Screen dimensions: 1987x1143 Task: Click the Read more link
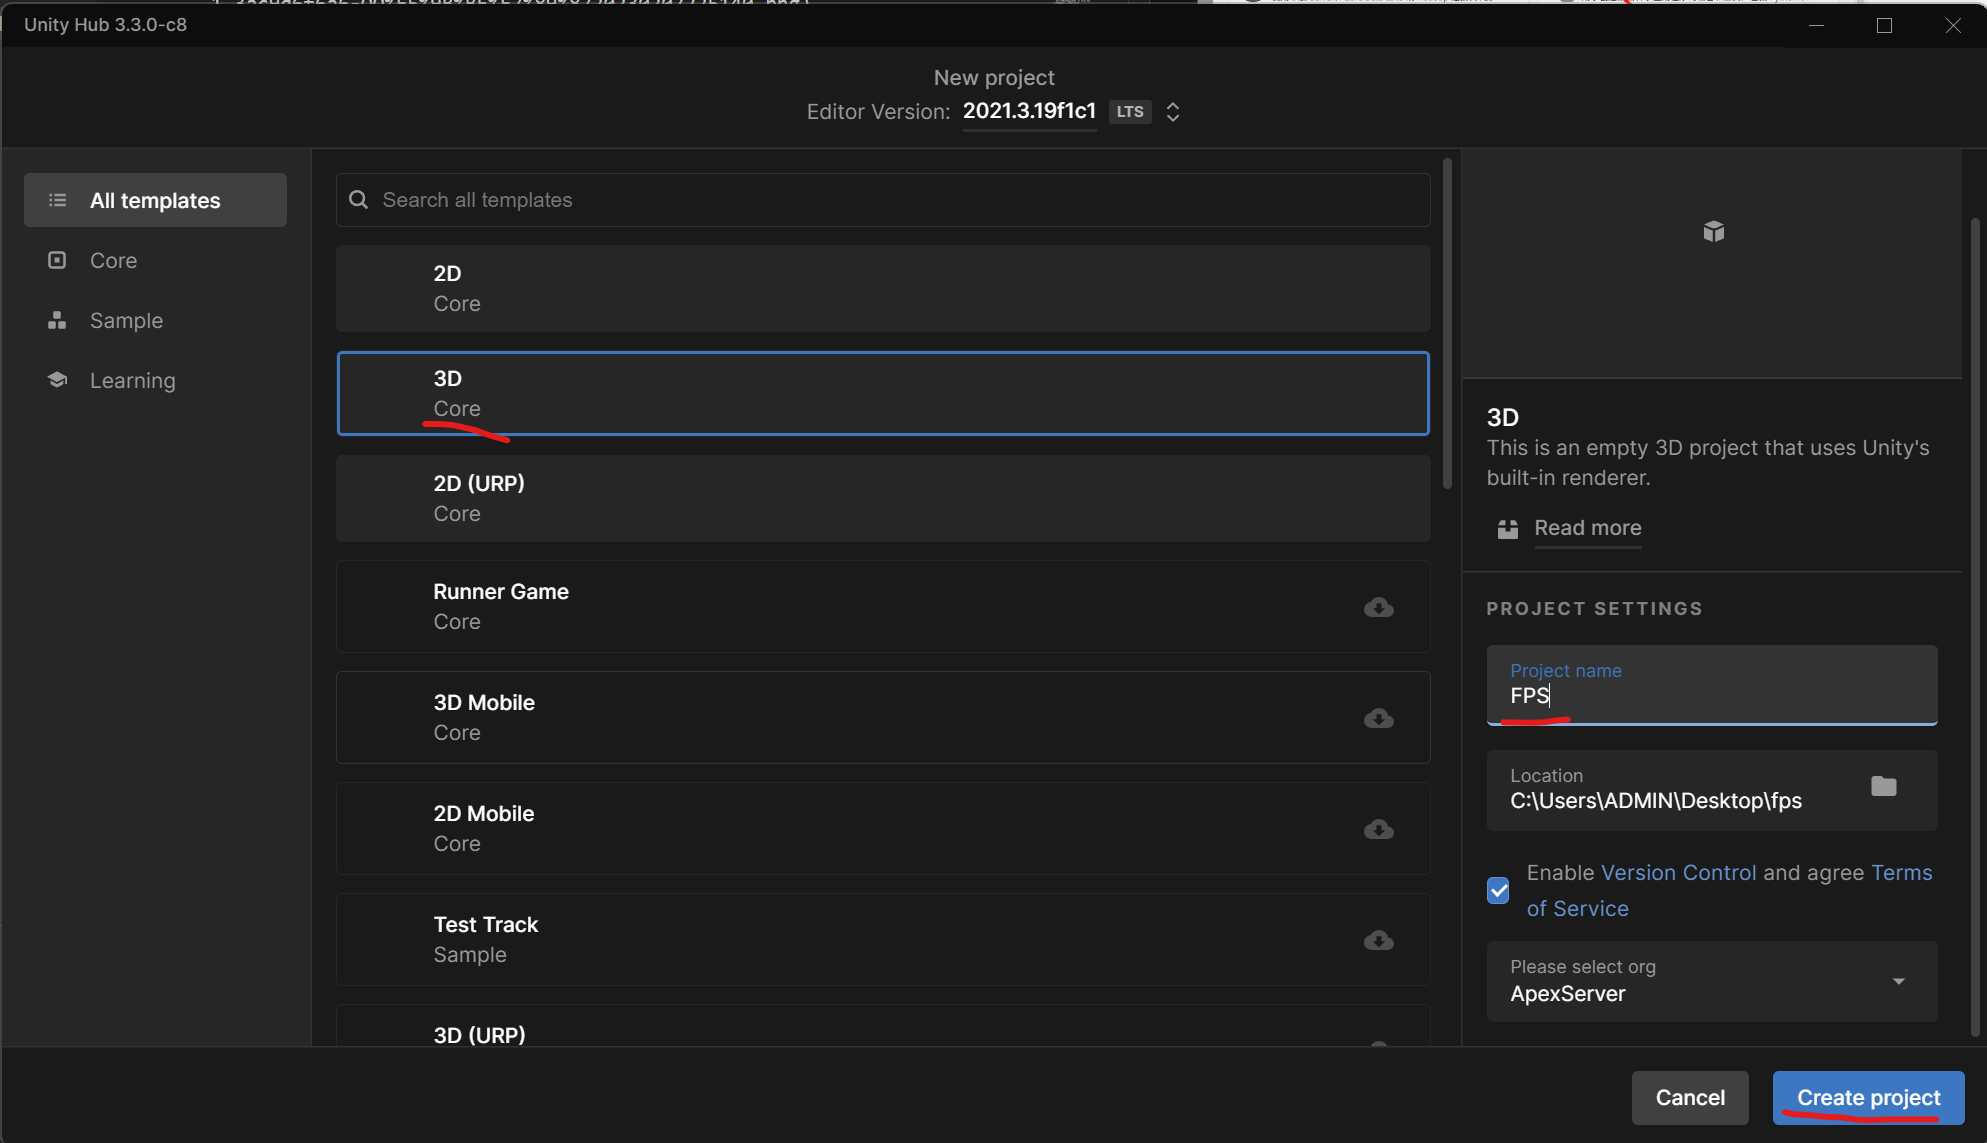pos(1589,528)
